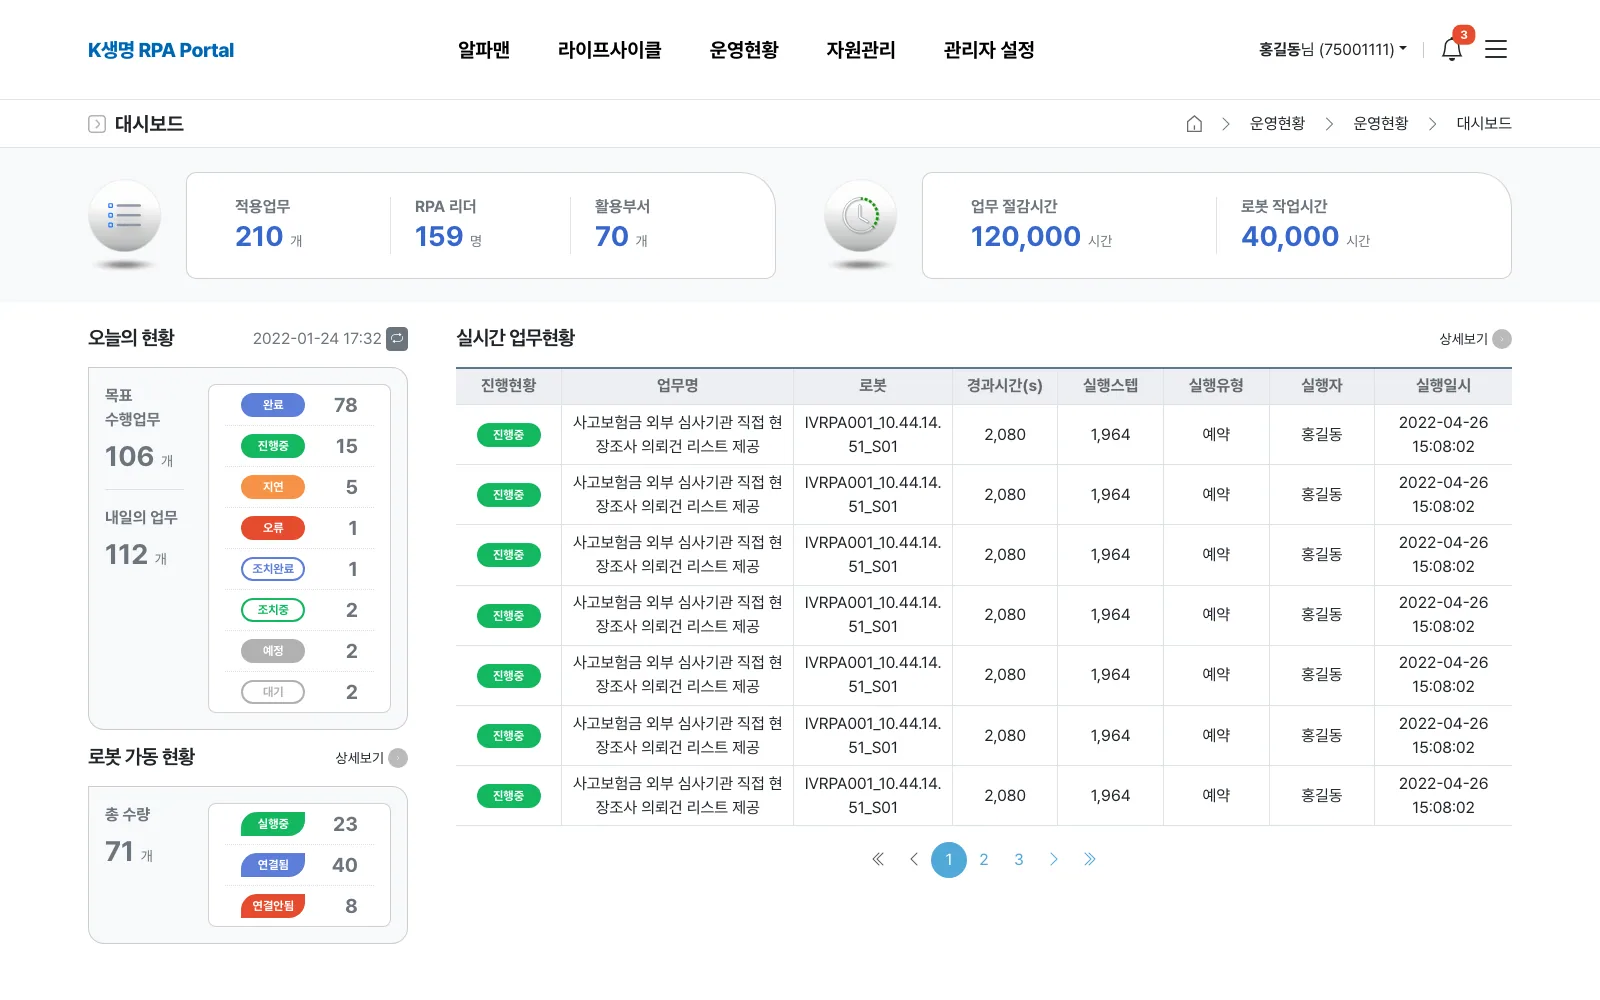Image resolution: width=1600 pixels, height=1000 pixels.
Task: Click the 실행스텝 column header
Action: [1110, 386]
